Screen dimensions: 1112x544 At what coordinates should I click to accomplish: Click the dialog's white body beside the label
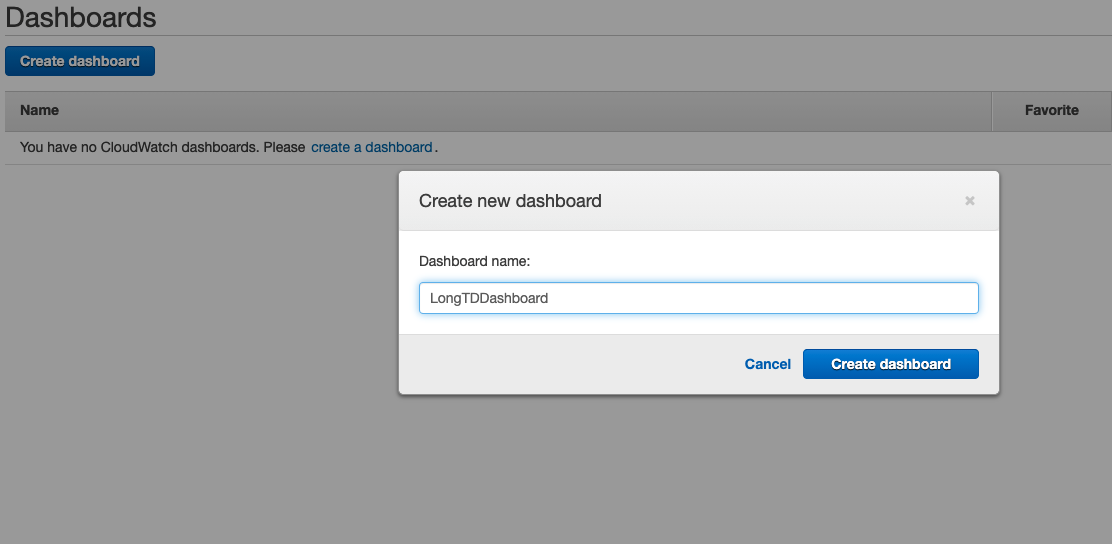(750, 261)
